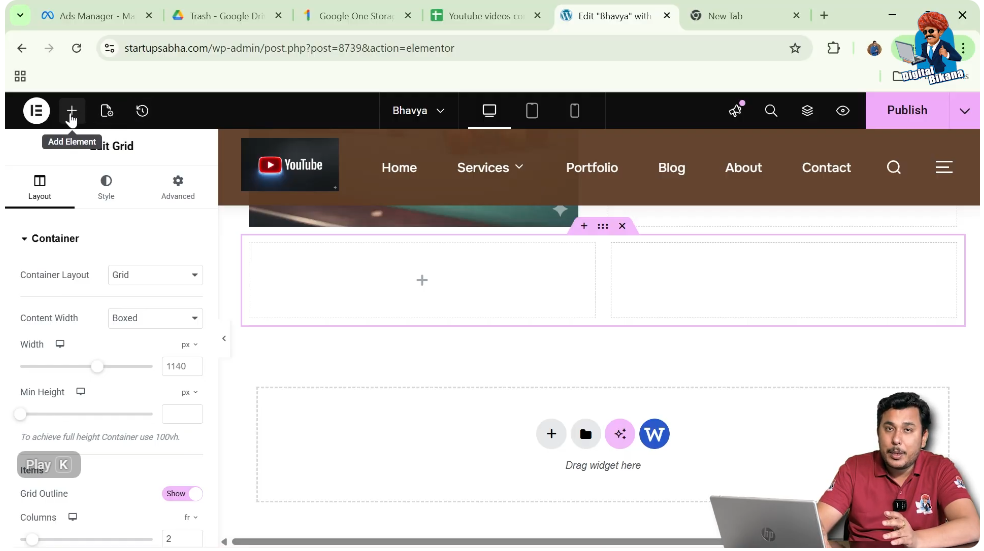The image size is (984, 551).
Task: Adjust the Columns slider handle
Action: point(32,540)
